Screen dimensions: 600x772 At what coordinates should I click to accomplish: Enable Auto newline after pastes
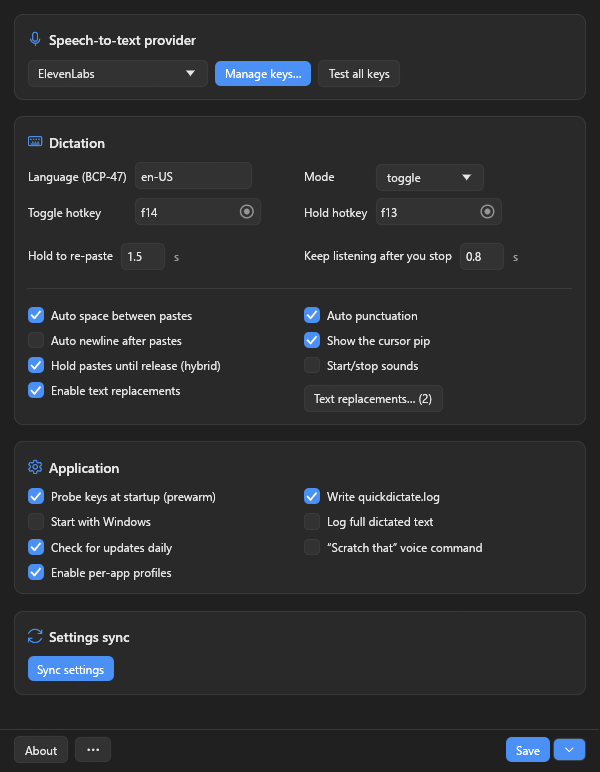pos(36,340)
